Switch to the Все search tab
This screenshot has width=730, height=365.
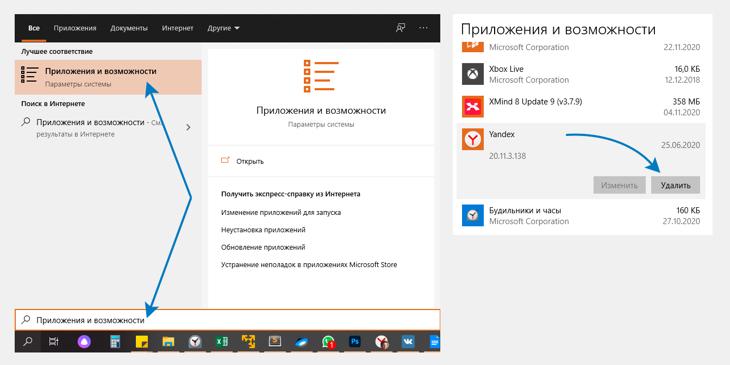(34, 28)
